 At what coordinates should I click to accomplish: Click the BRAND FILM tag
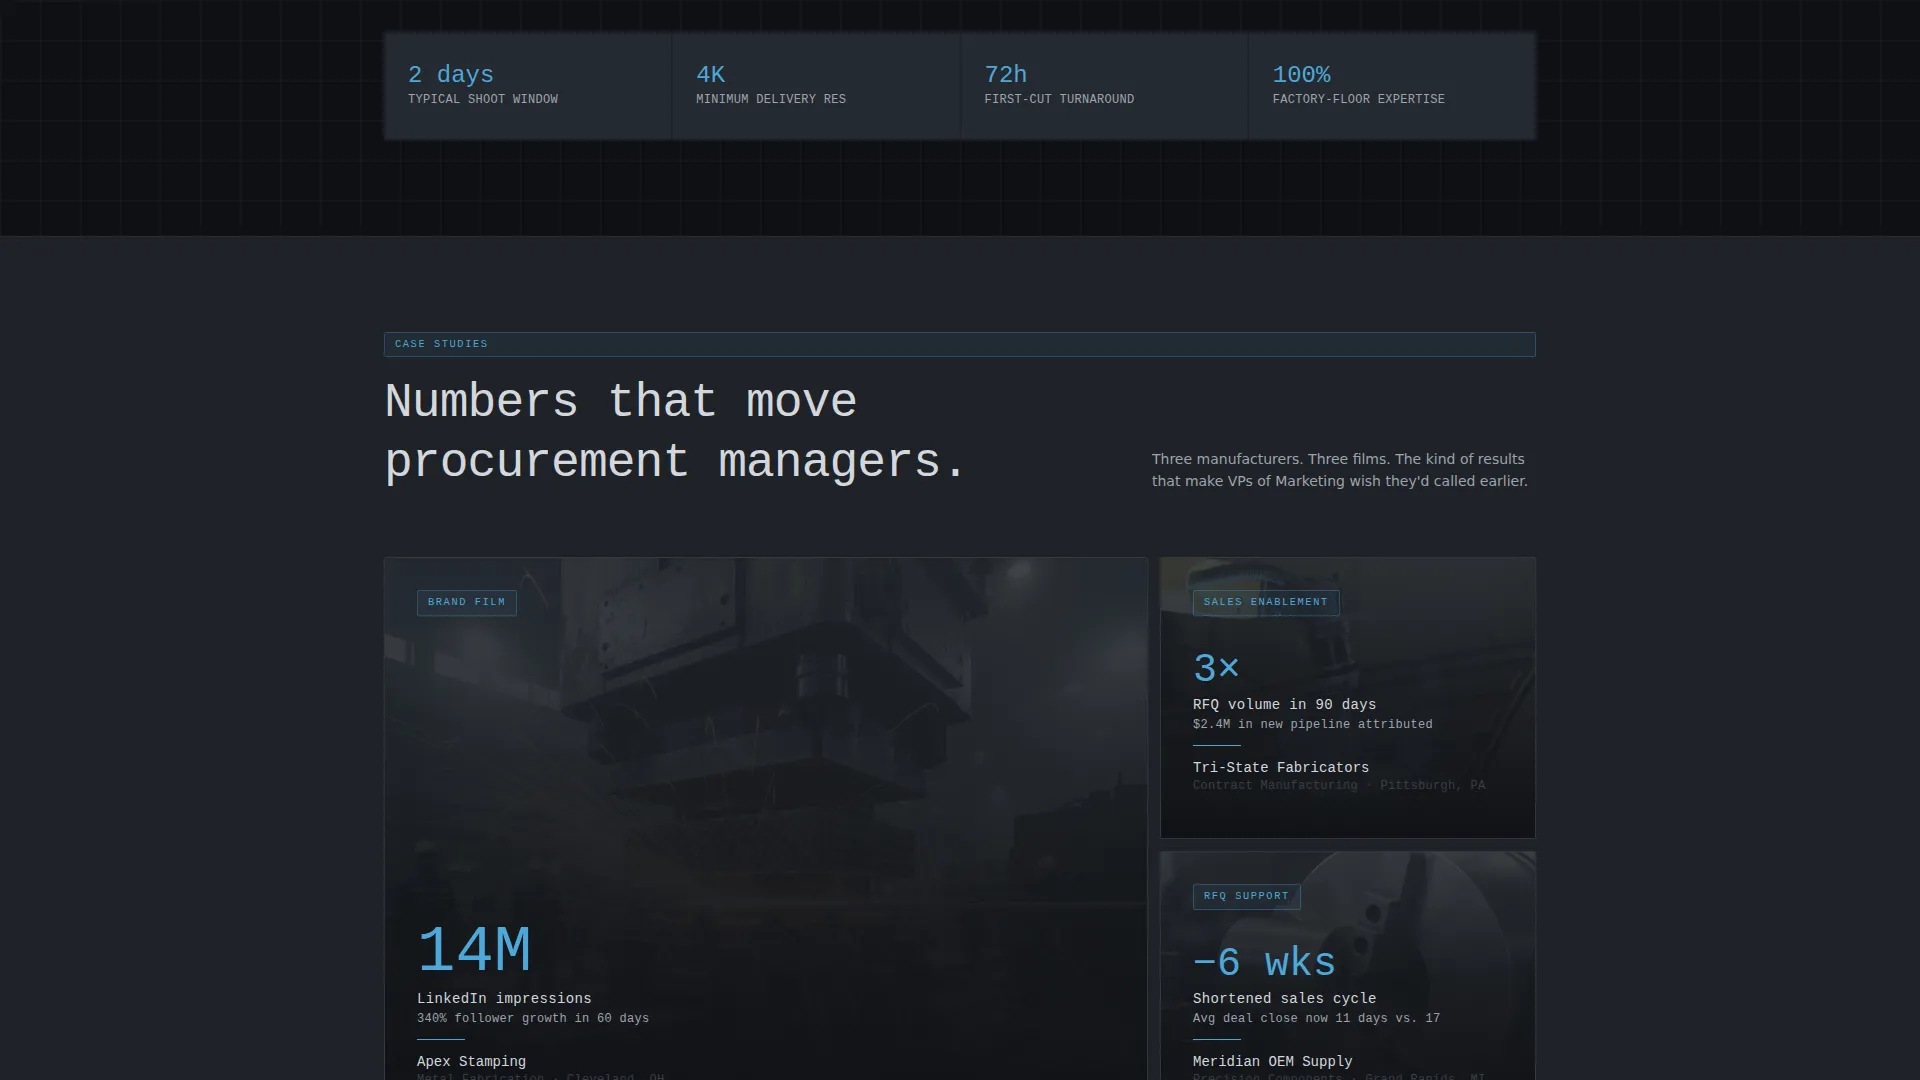click(467, 603)
